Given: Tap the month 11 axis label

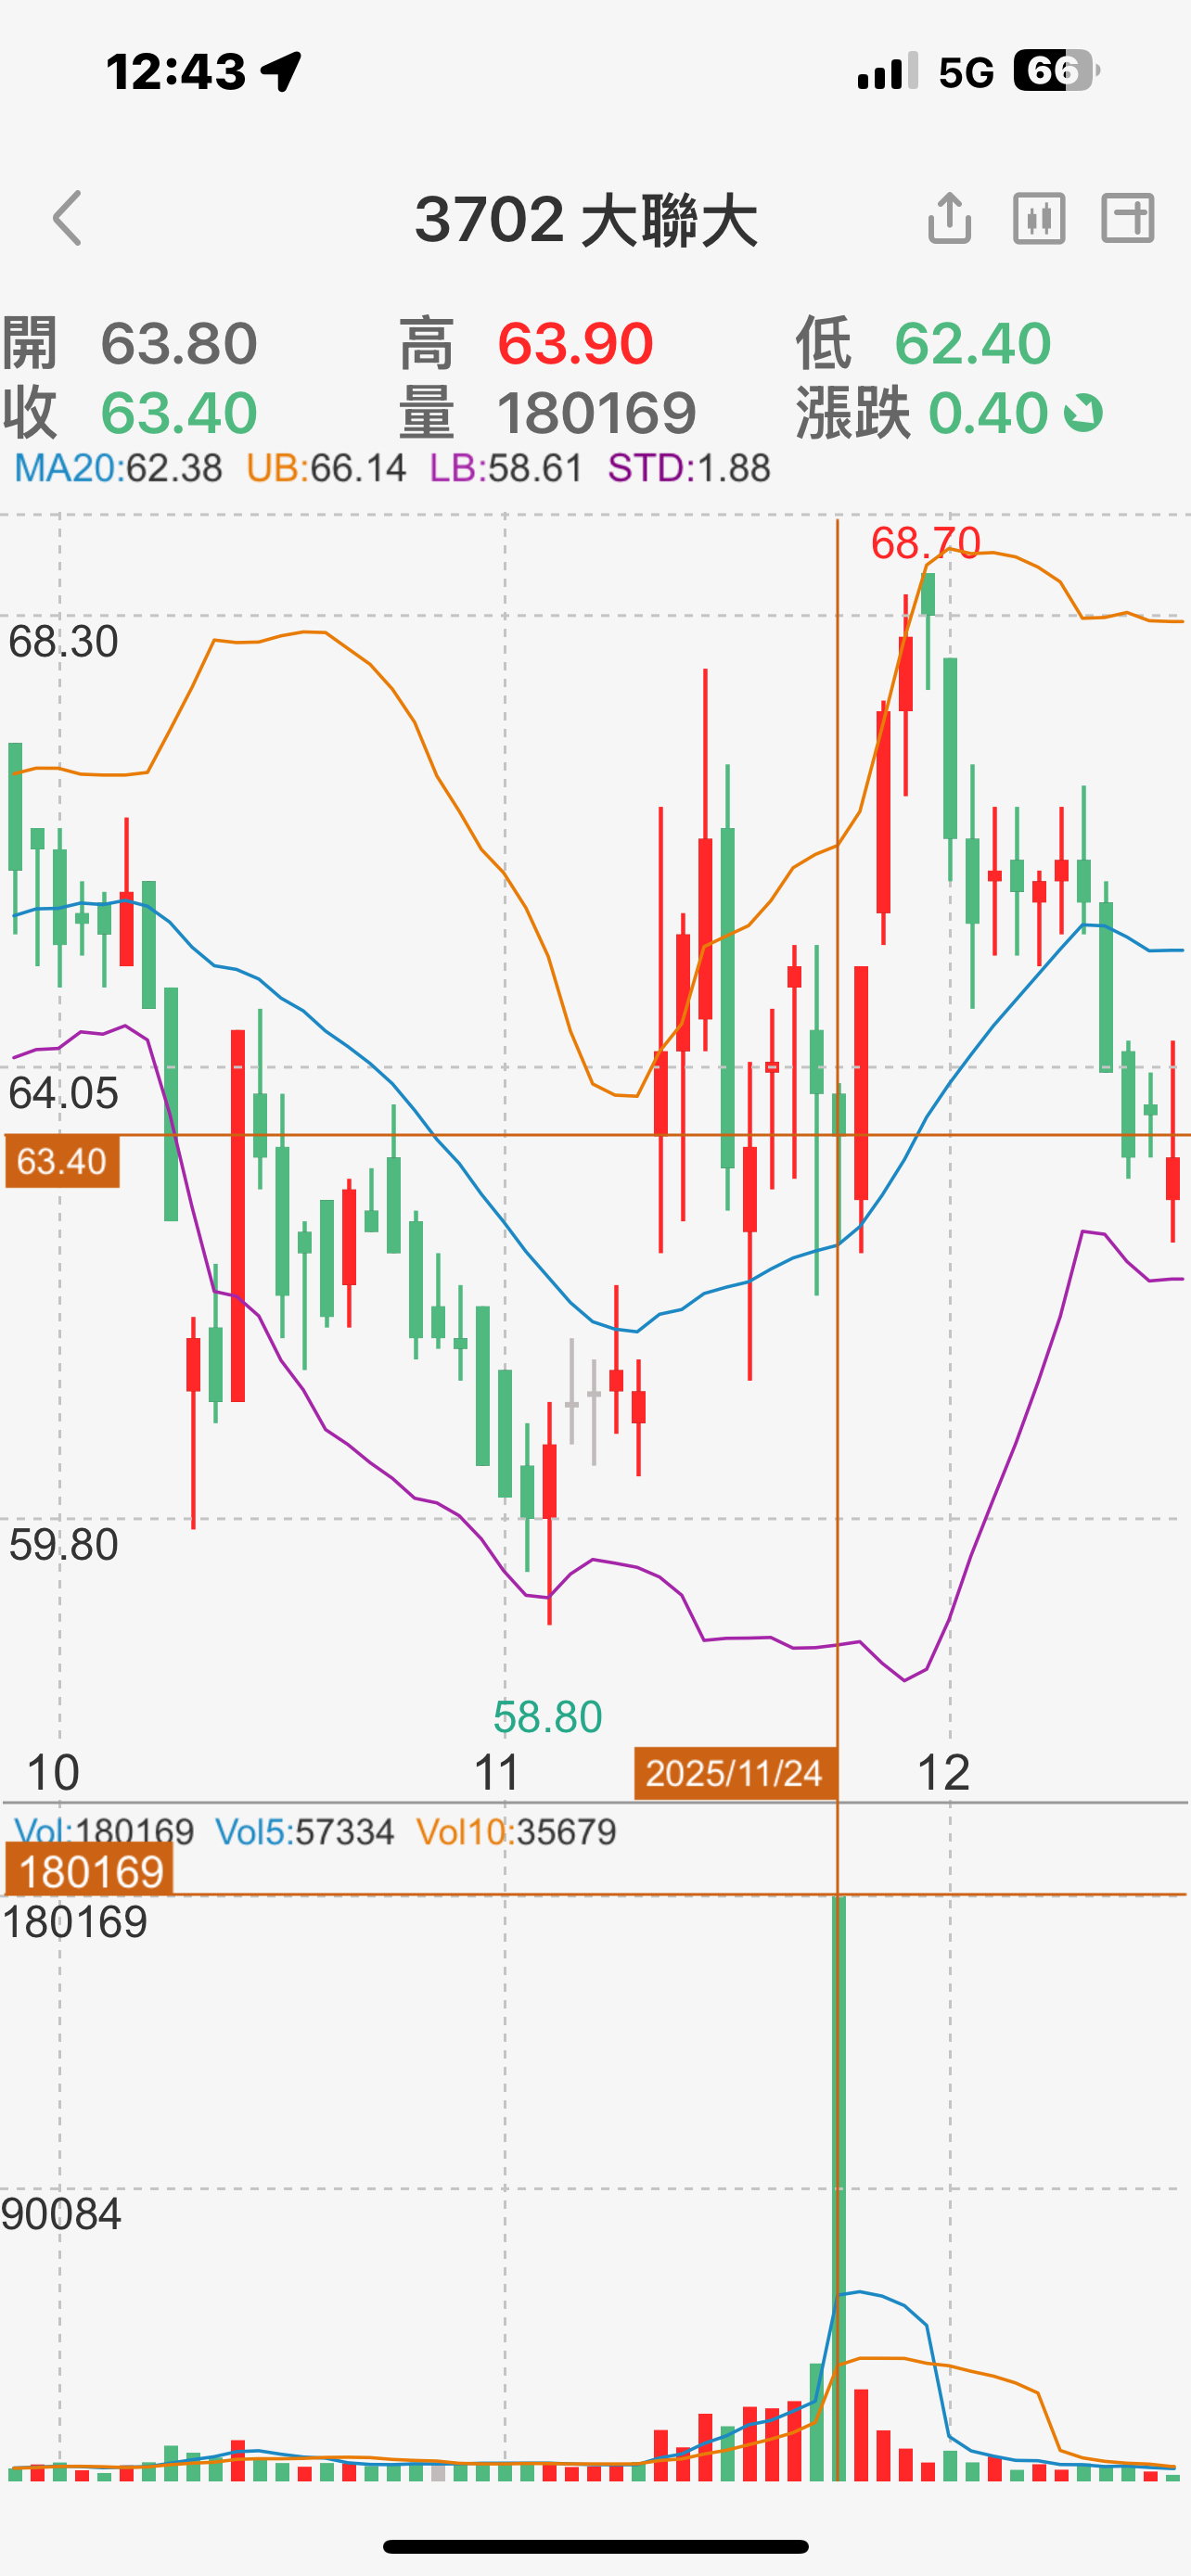Looking at the screenshot, I should (496, 1773).
